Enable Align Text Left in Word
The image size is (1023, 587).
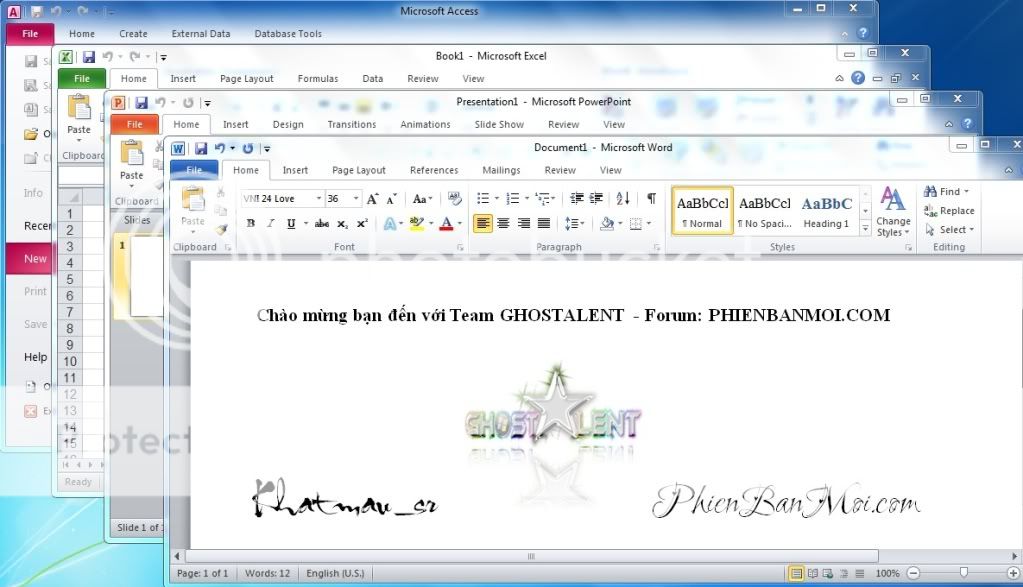click(483, 224)
